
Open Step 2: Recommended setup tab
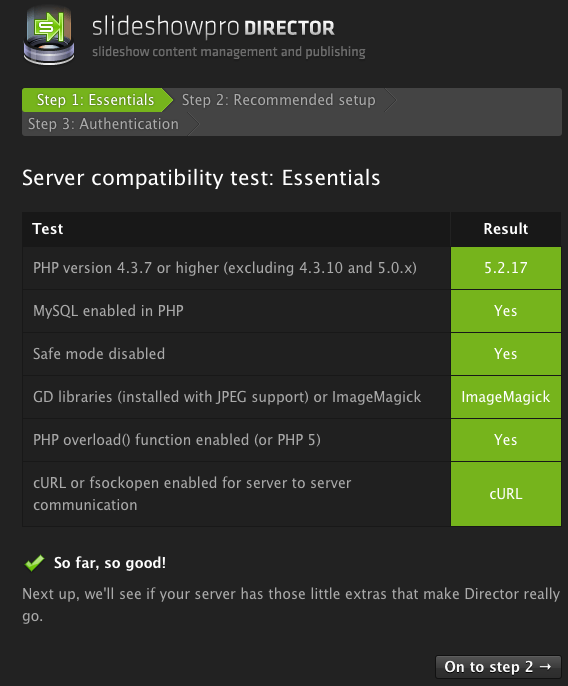(279, 100)
